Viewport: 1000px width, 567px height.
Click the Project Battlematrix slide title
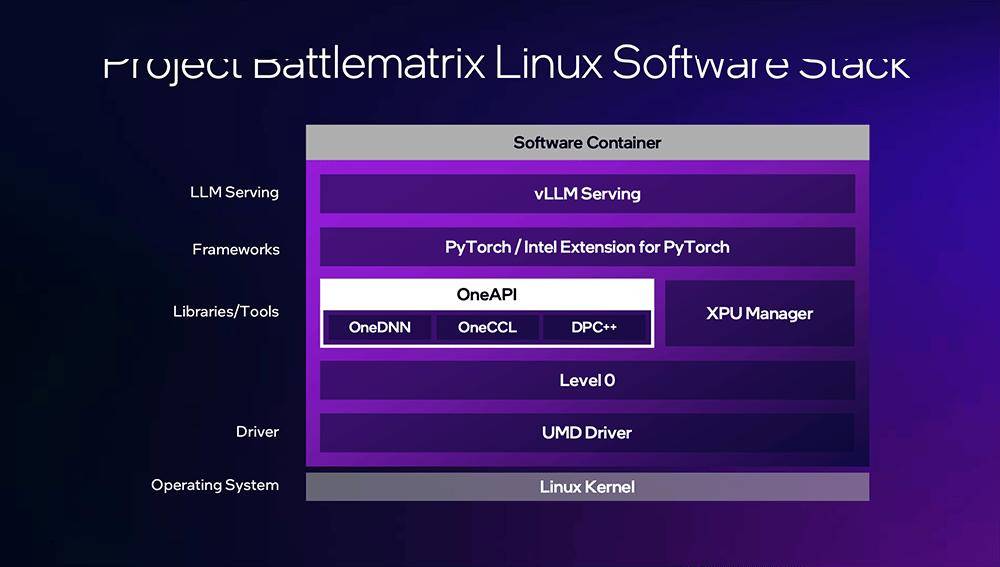506,64
